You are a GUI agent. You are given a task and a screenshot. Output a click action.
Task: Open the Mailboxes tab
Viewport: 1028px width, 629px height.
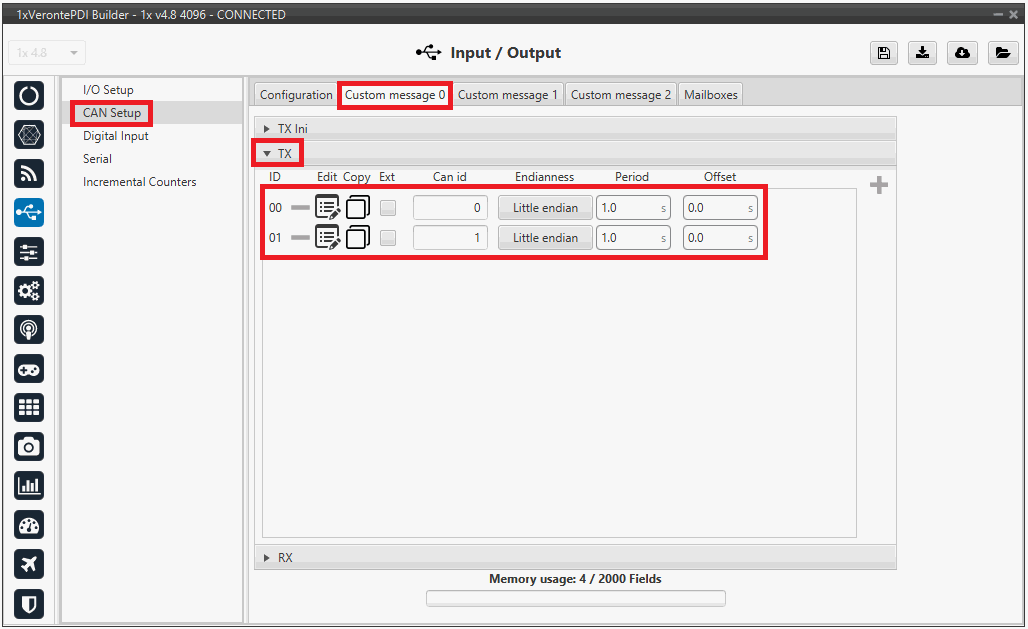710,95
